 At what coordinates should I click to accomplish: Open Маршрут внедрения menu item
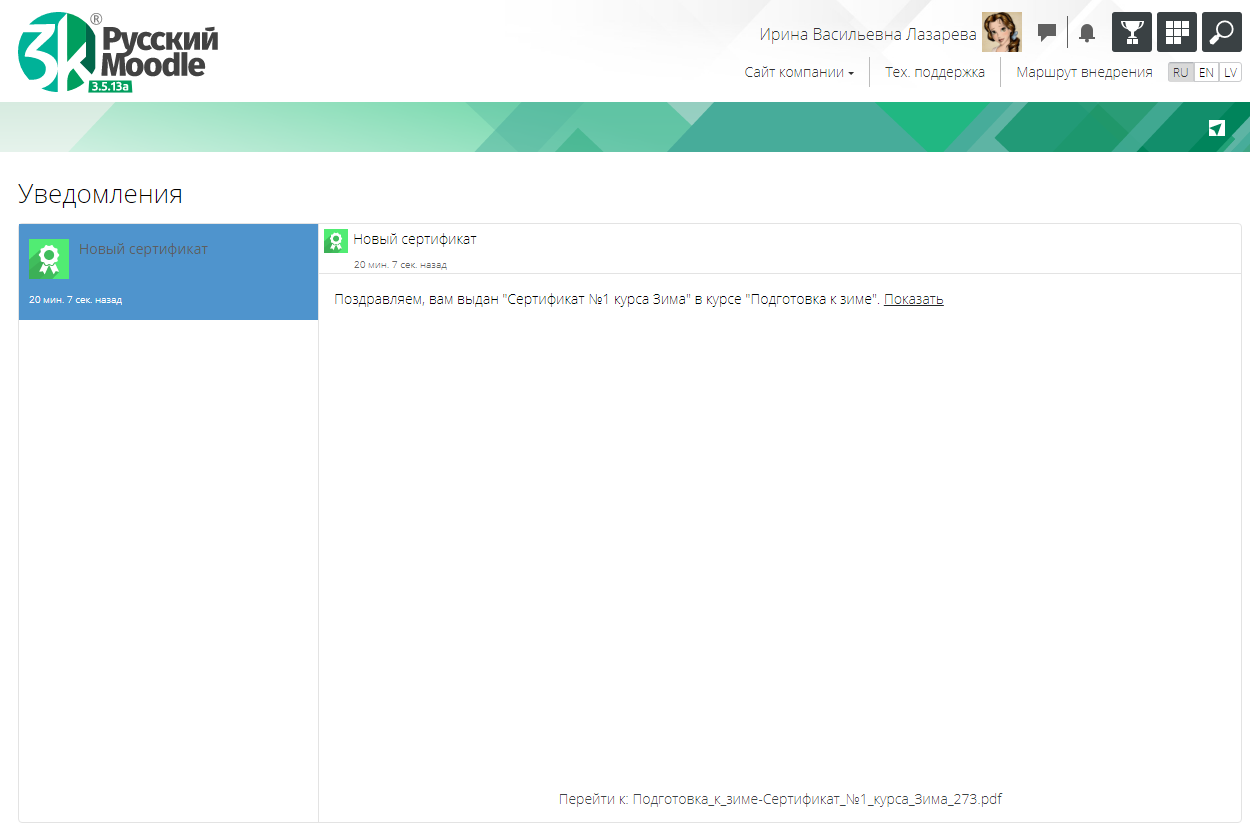(x=1084, y=73)
